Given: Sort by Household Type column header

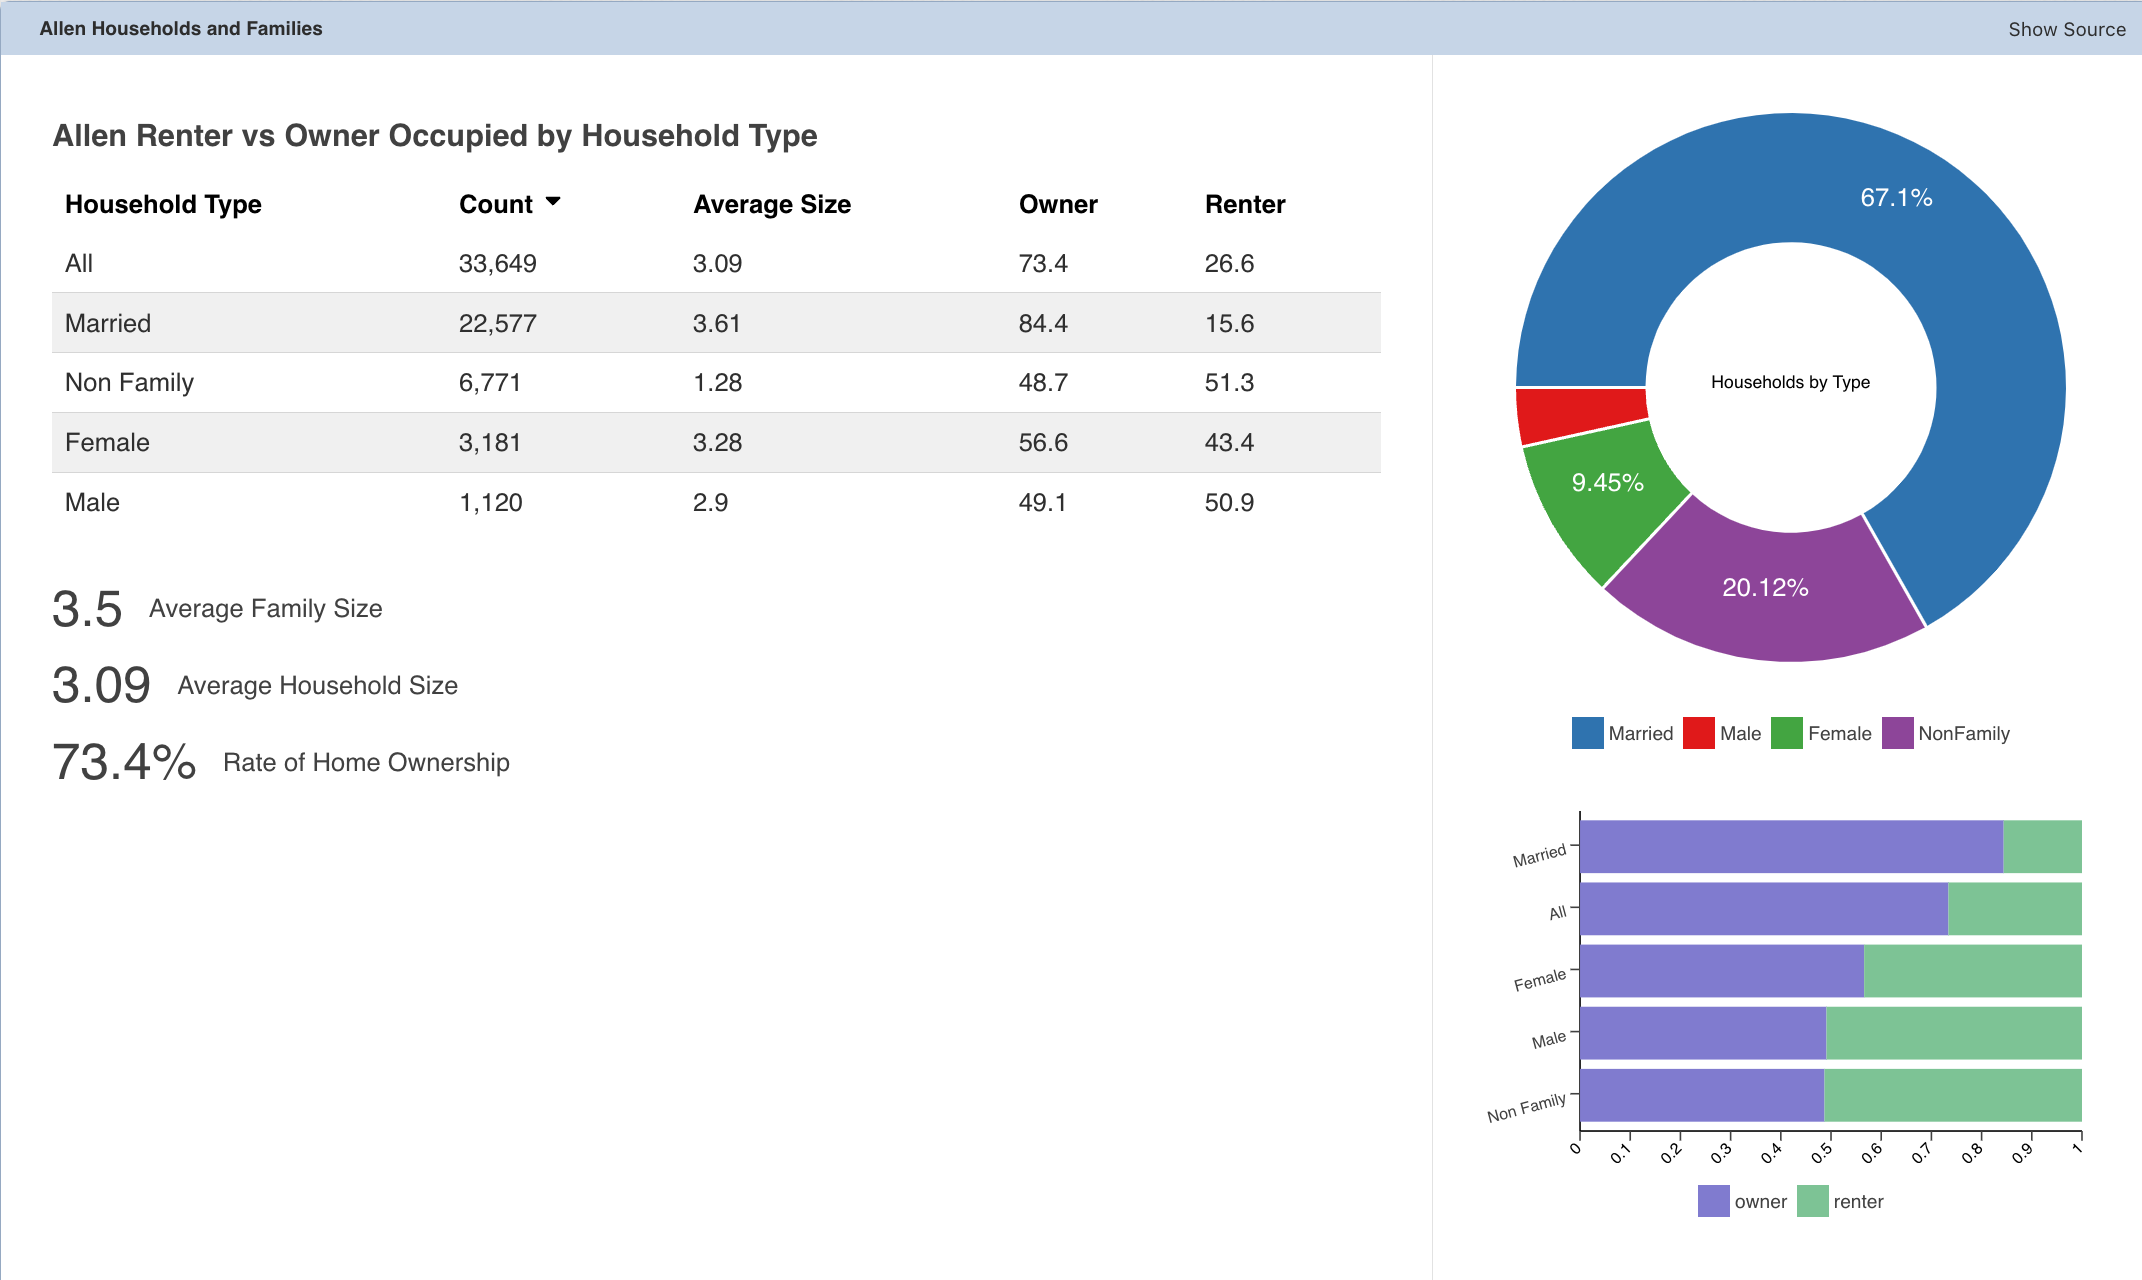Looking at the screenshot, I should pyautogui.click(x=163, y=204).
